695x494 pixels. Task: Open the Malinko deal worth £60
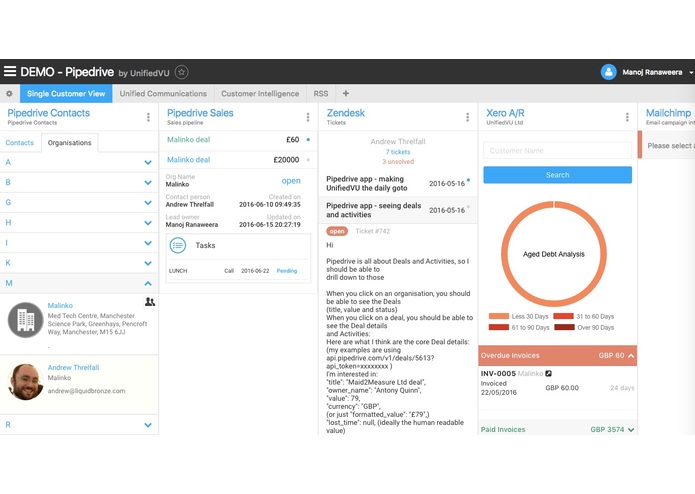pos(238,140)
